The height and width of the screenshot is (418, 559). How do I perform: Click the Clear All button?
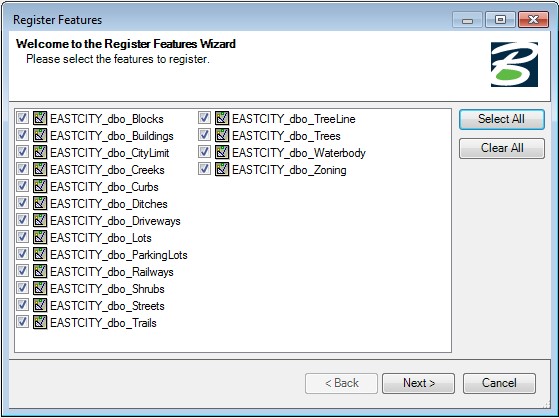(502, 148)
